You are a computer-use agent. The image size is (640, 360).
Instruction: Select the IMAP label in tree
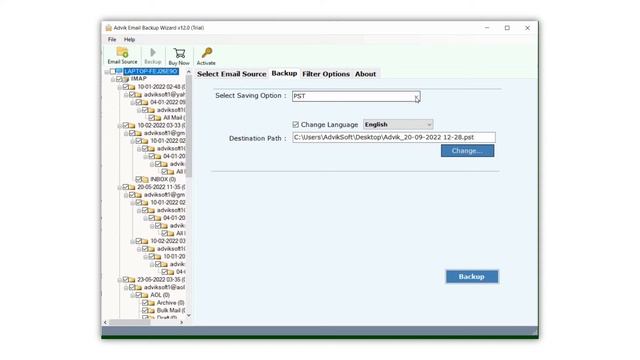point(139,79)
